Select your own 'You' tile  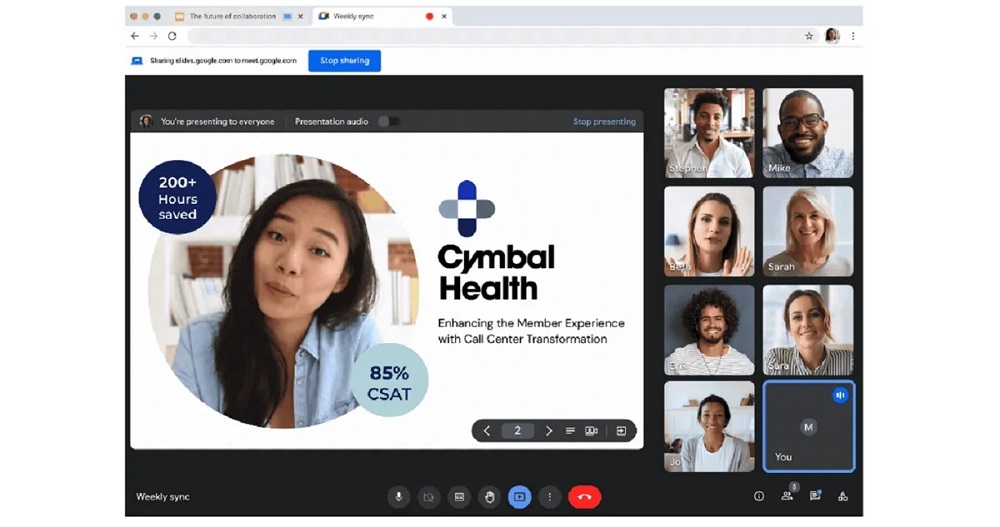pyautogui.click(x=808, y=427)
